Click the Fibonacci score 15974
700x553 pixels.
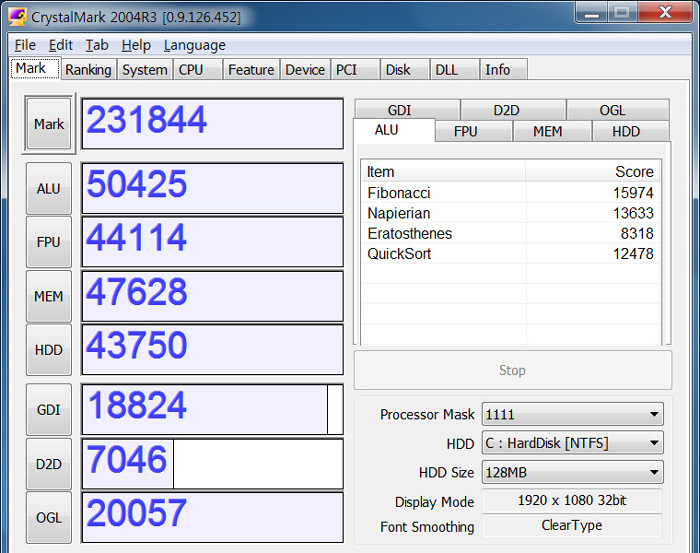(633, 193)
